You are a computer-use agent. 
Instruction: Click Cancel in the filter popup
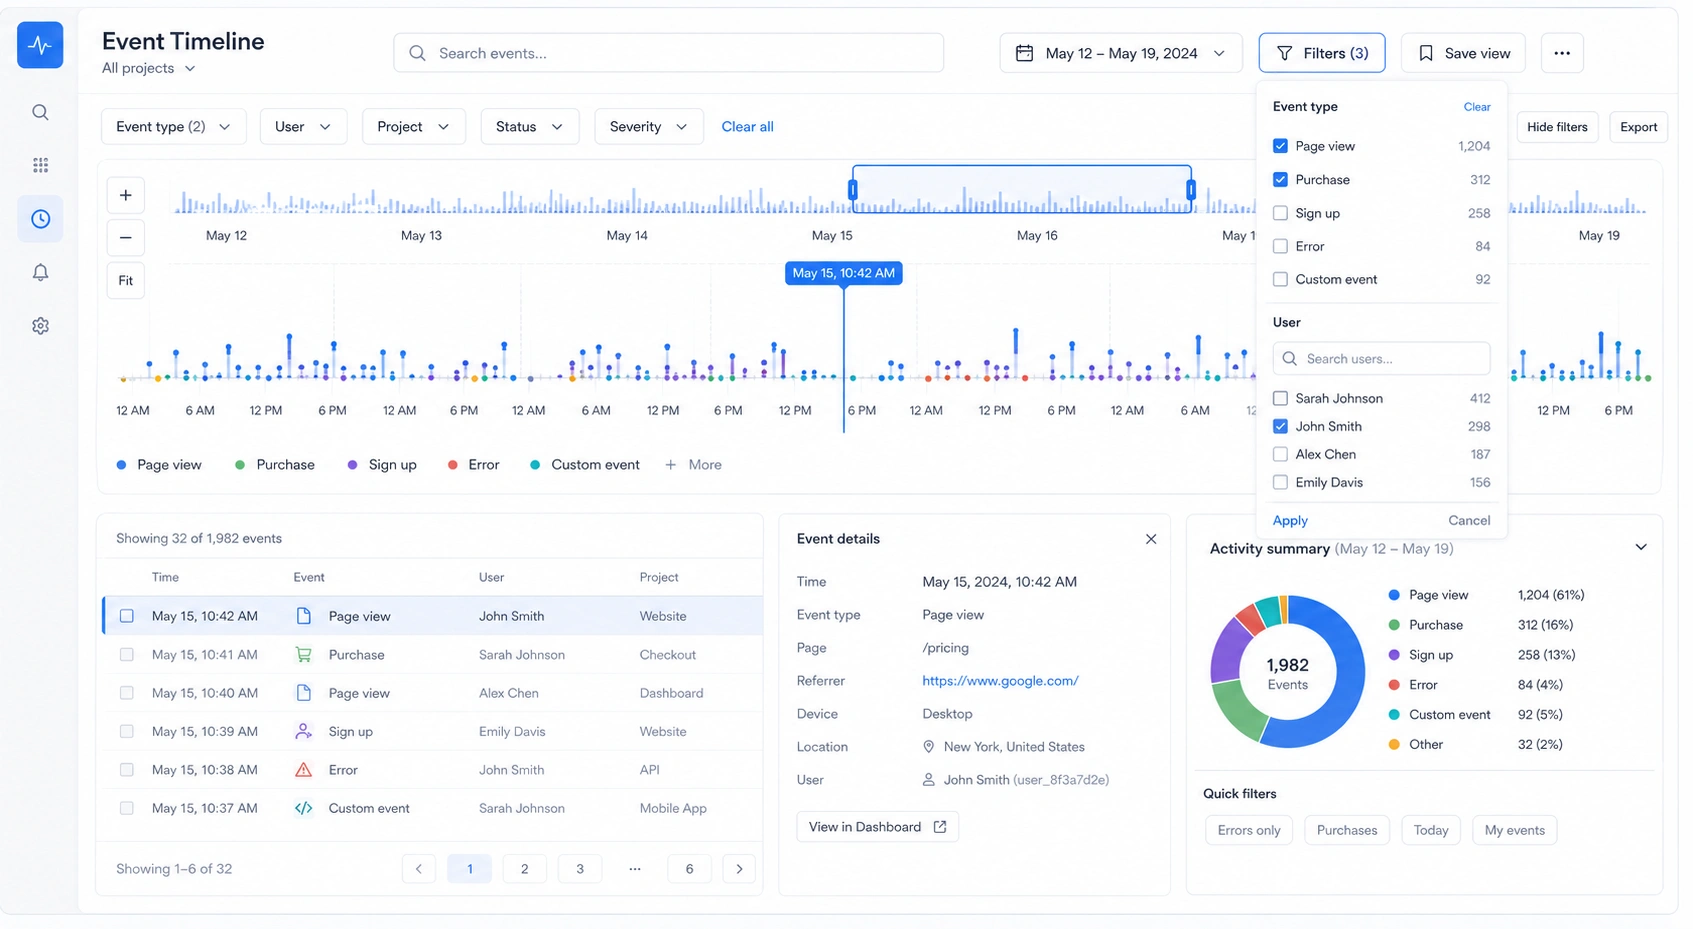click(1469, 521)
